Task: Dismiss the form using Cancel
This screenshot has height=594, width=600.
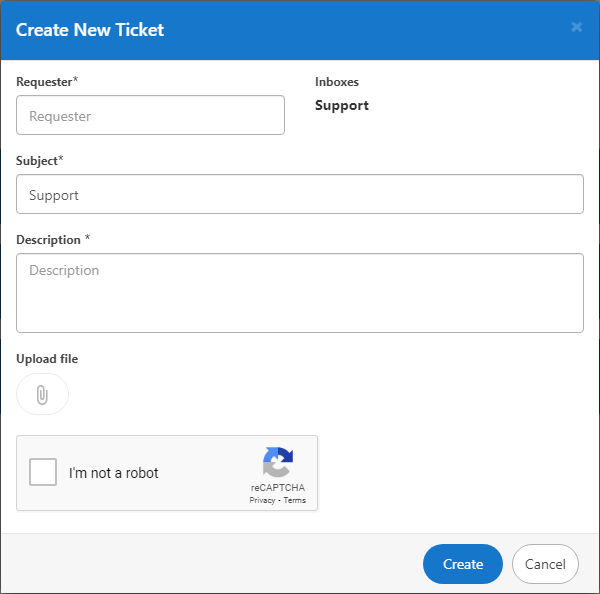Action: pos(545,564)
